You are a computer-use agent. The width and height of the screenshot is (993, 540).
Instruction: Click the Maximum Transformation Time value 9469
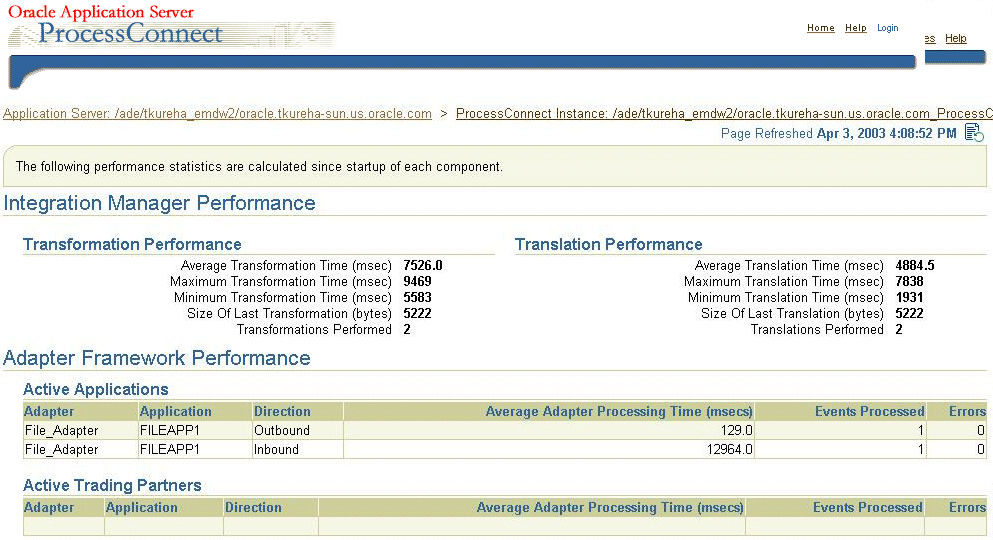tap(417, 282)
